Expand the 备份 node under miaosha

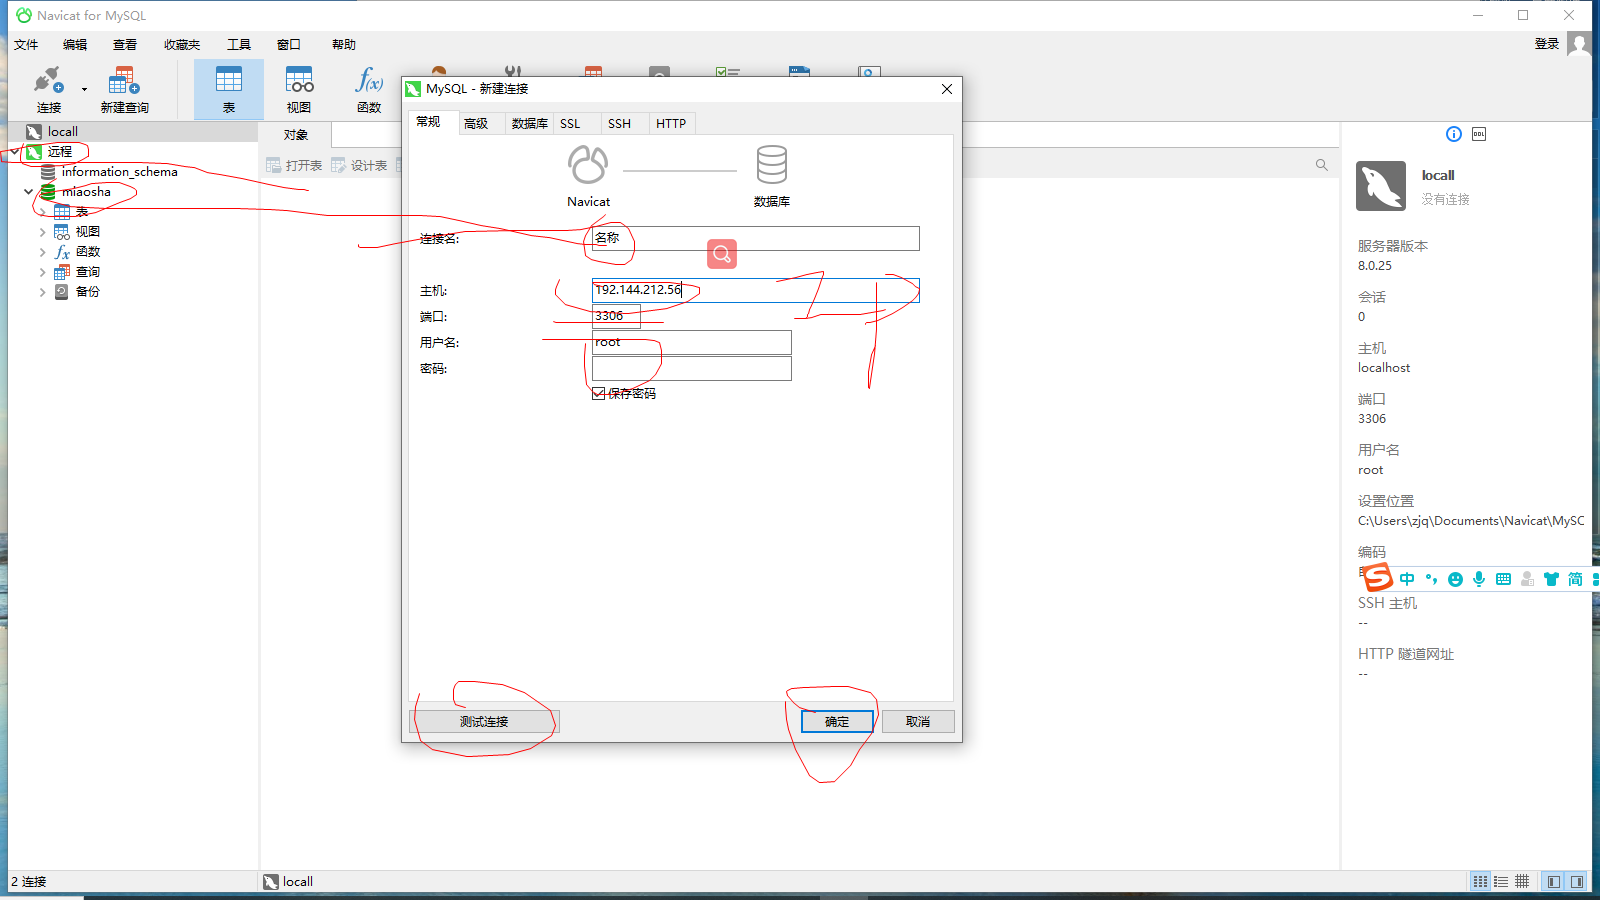[x=42, y=292]
